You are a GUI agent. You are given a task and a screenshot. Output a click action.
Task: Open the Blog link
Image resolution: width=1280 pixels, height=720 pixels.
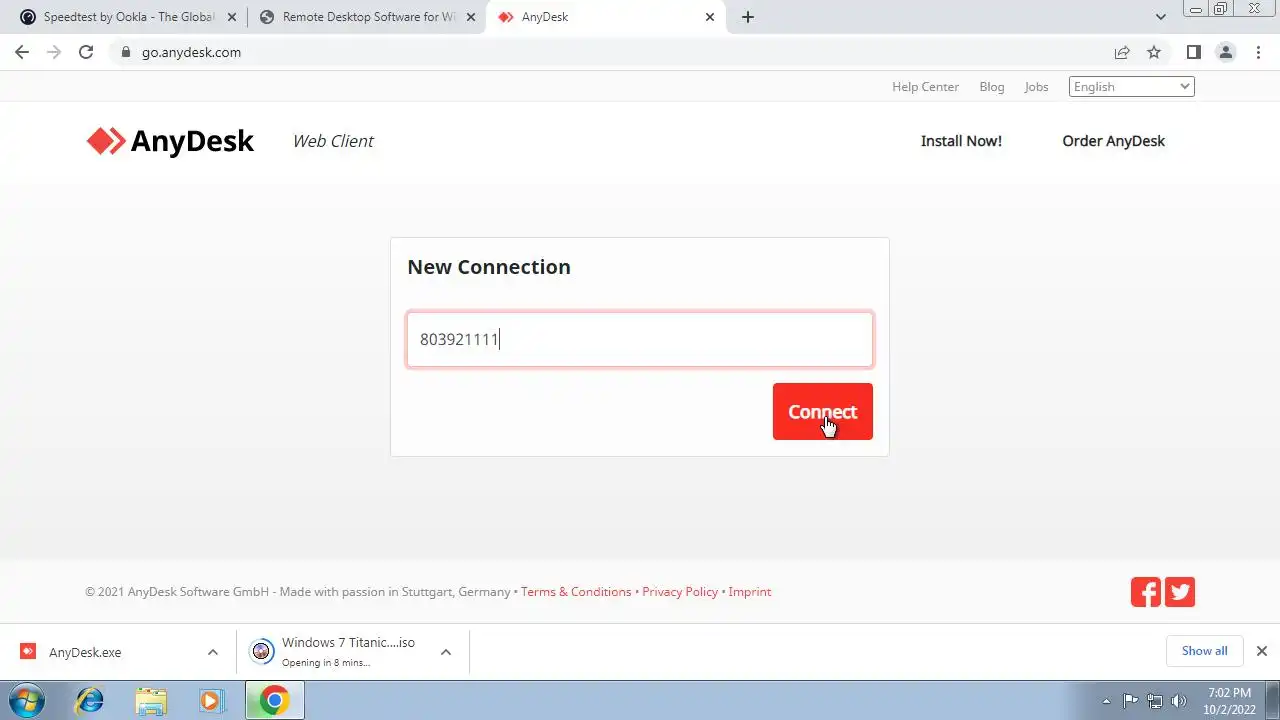[x=992, y=87]
